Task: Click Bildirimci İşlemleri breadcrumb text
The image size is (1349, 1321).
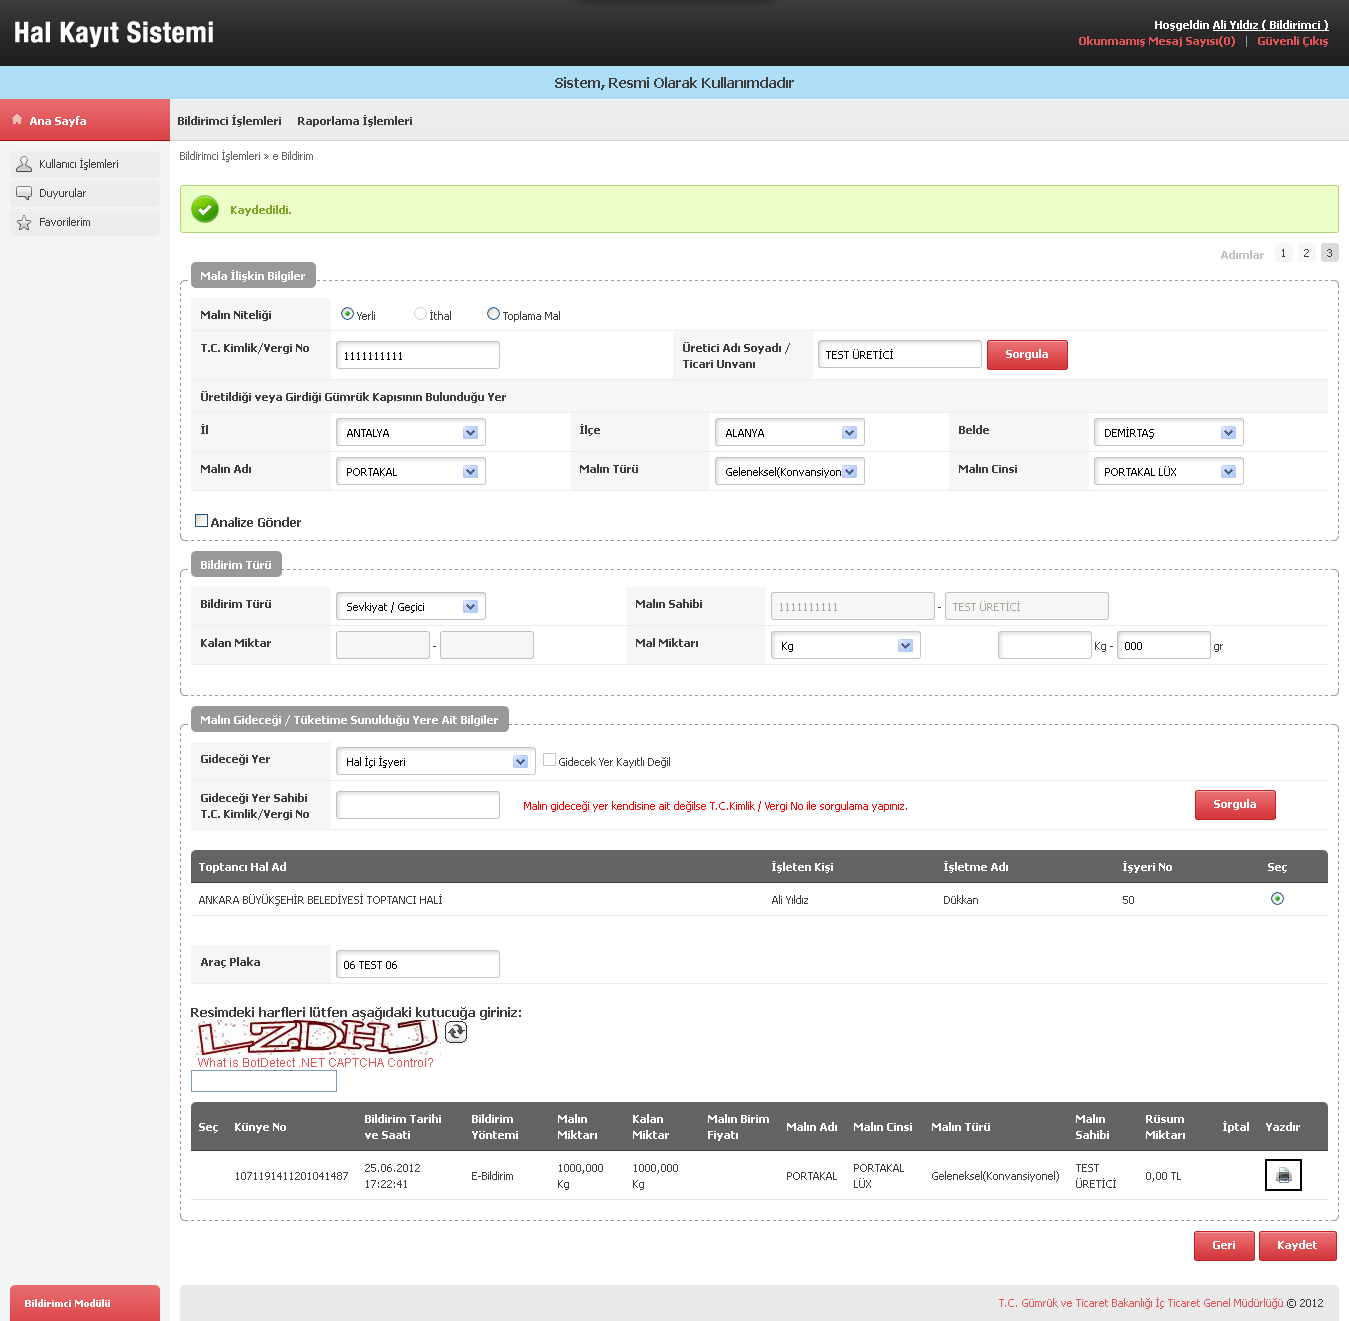Action: click(x=220, y=156)
